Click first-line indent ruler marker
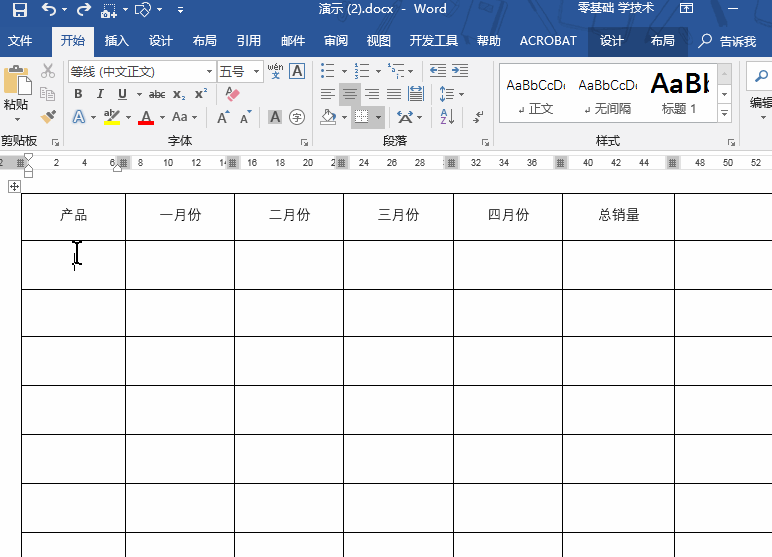 pyautogui.click(x=29, y=157)
